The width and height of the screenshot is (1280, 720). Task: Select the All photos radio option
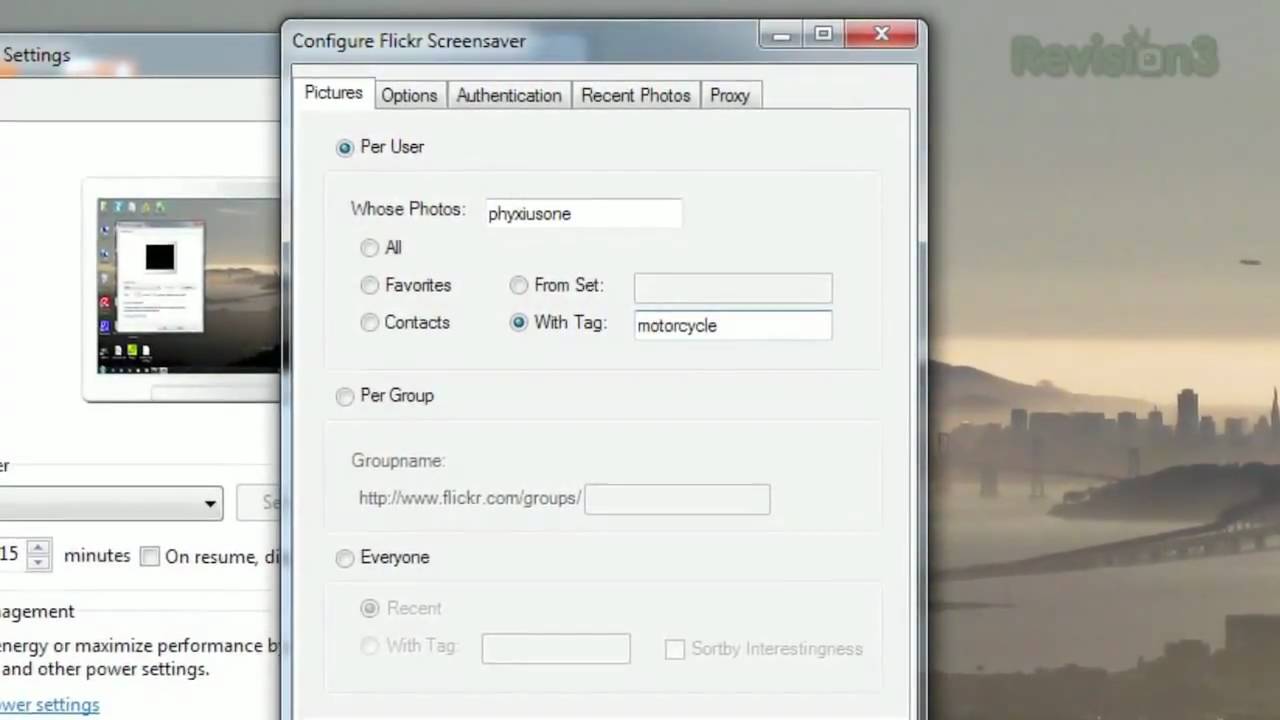[x=370, y=248]
